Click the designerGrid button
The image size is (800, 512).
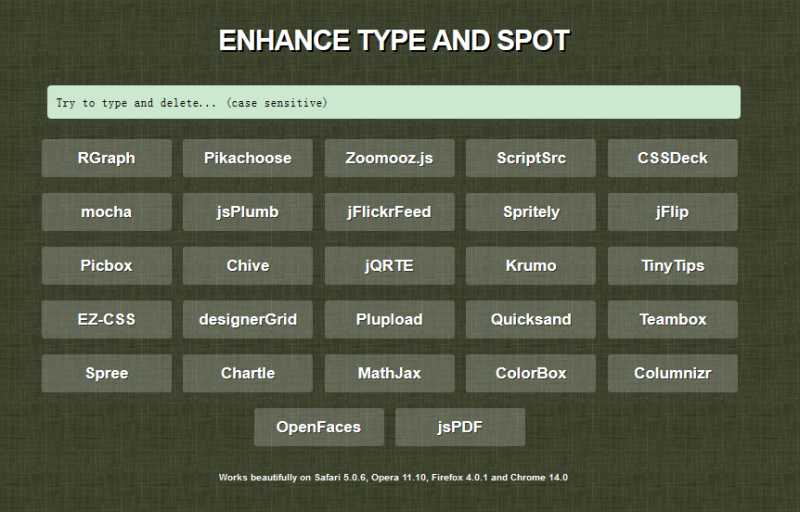(247, 320)
